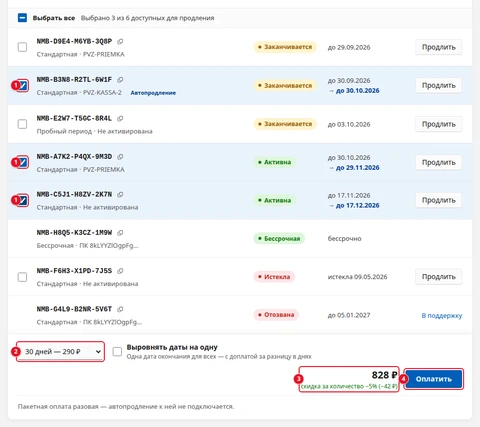
Task: Copy license key NMB-F6H3-X1PD-7J5S
Action: (x=120, y=271)
